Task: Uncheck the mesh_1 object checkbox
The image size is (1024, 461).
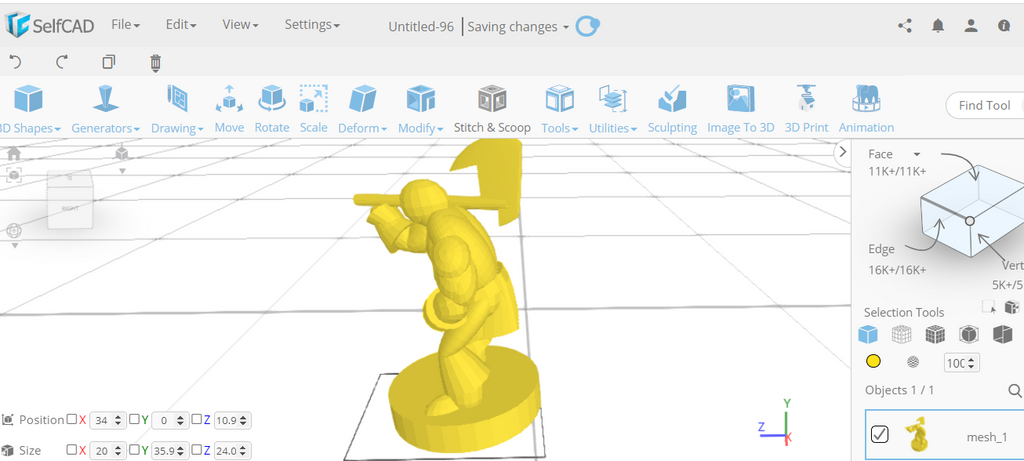Action: tap(880, 434)
